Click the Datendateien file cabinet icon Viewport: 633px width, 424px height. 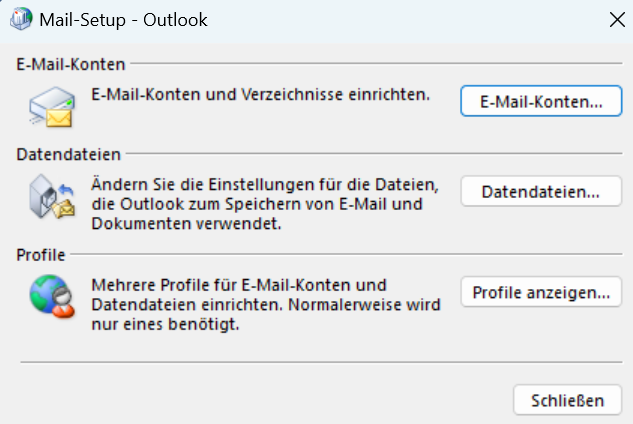point(52,200)
